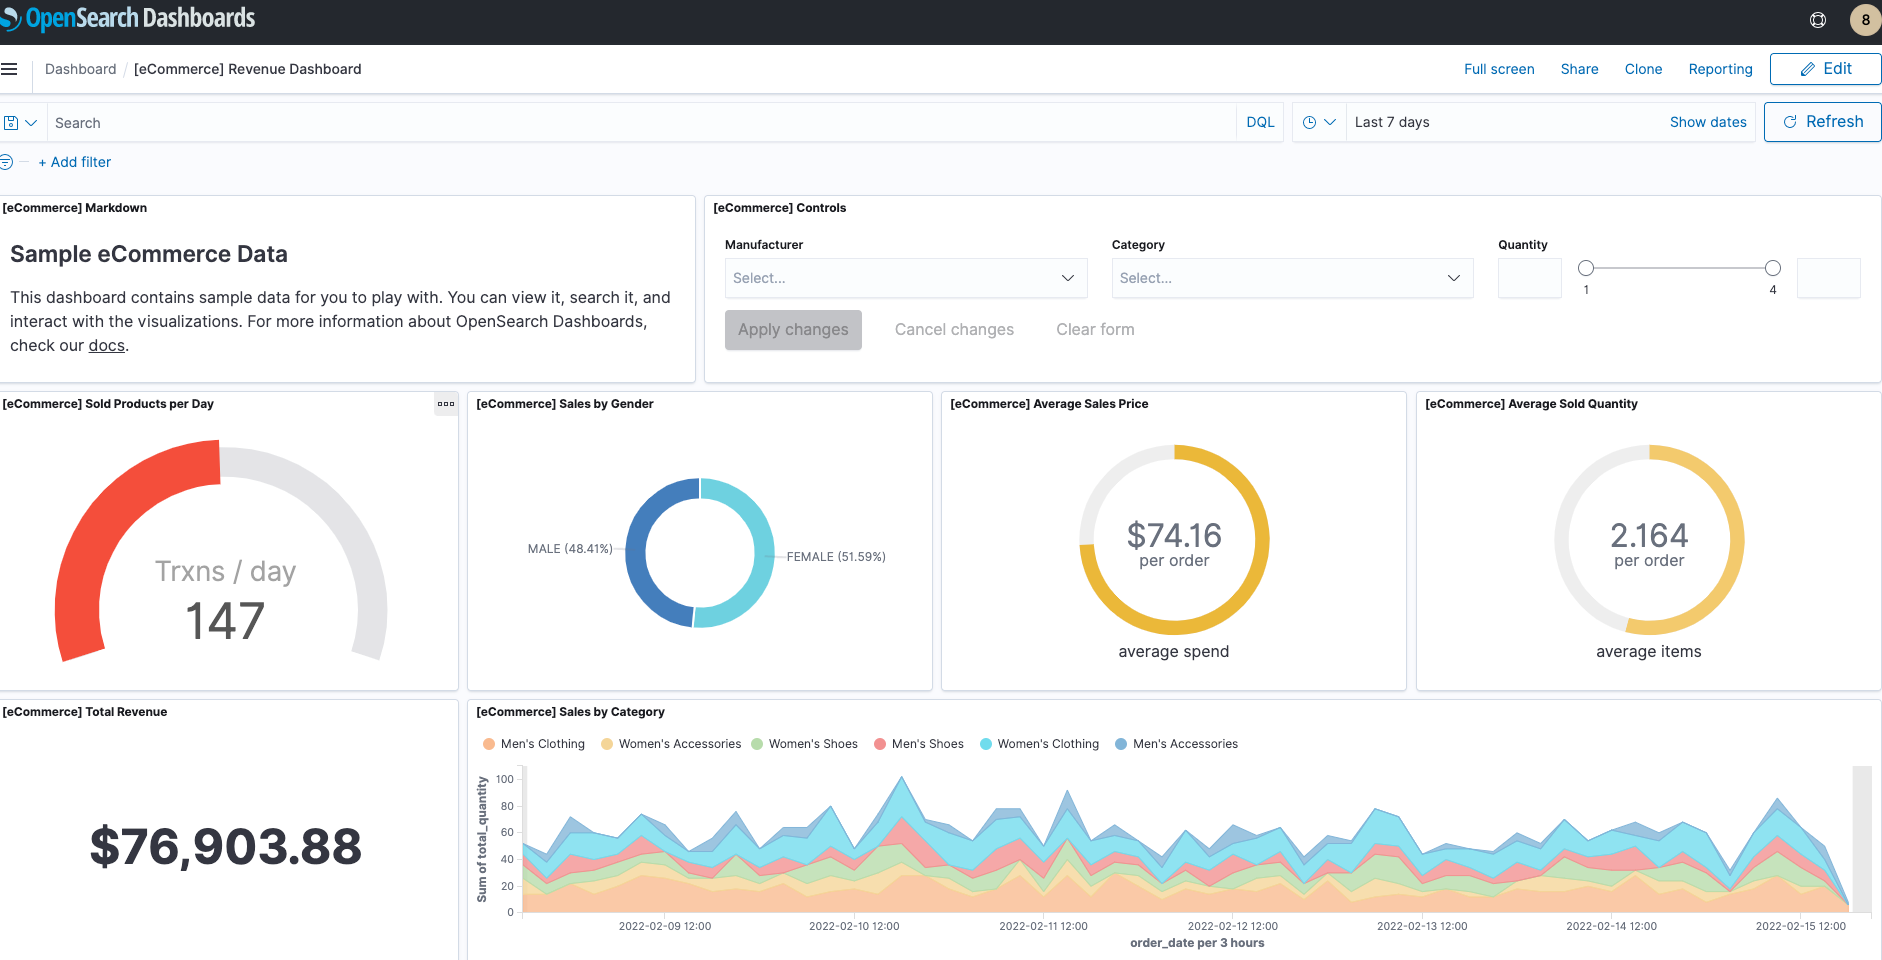Click the Refresh icon button

(x=1790, y=121)
